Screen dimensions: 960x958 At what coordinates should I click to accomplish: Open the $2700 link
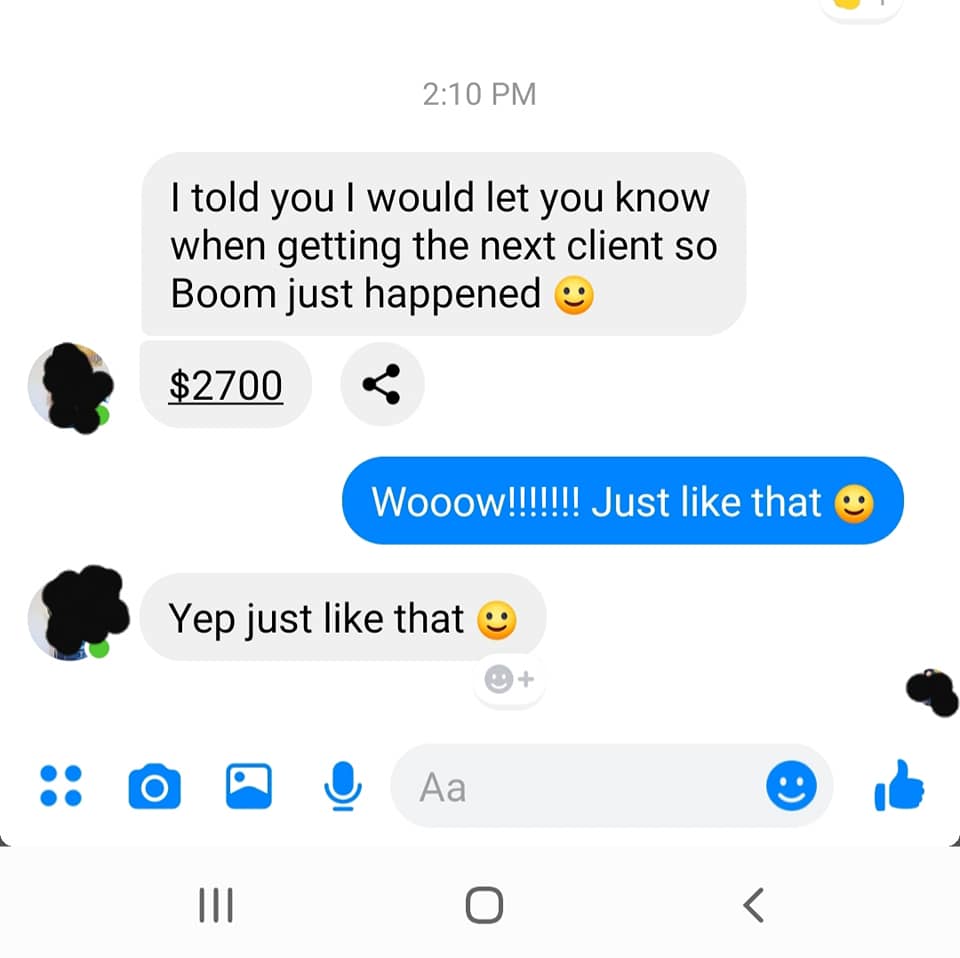tap(225, 385)
